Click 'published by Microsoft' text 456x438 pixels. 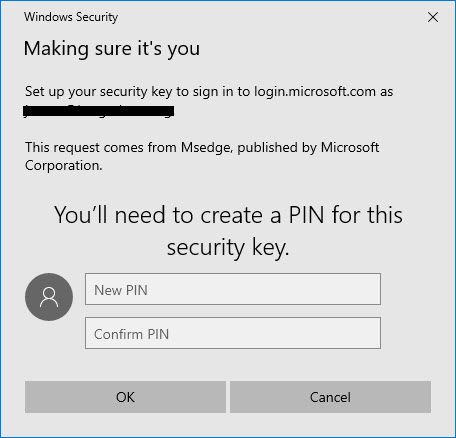tap(308, 147)
